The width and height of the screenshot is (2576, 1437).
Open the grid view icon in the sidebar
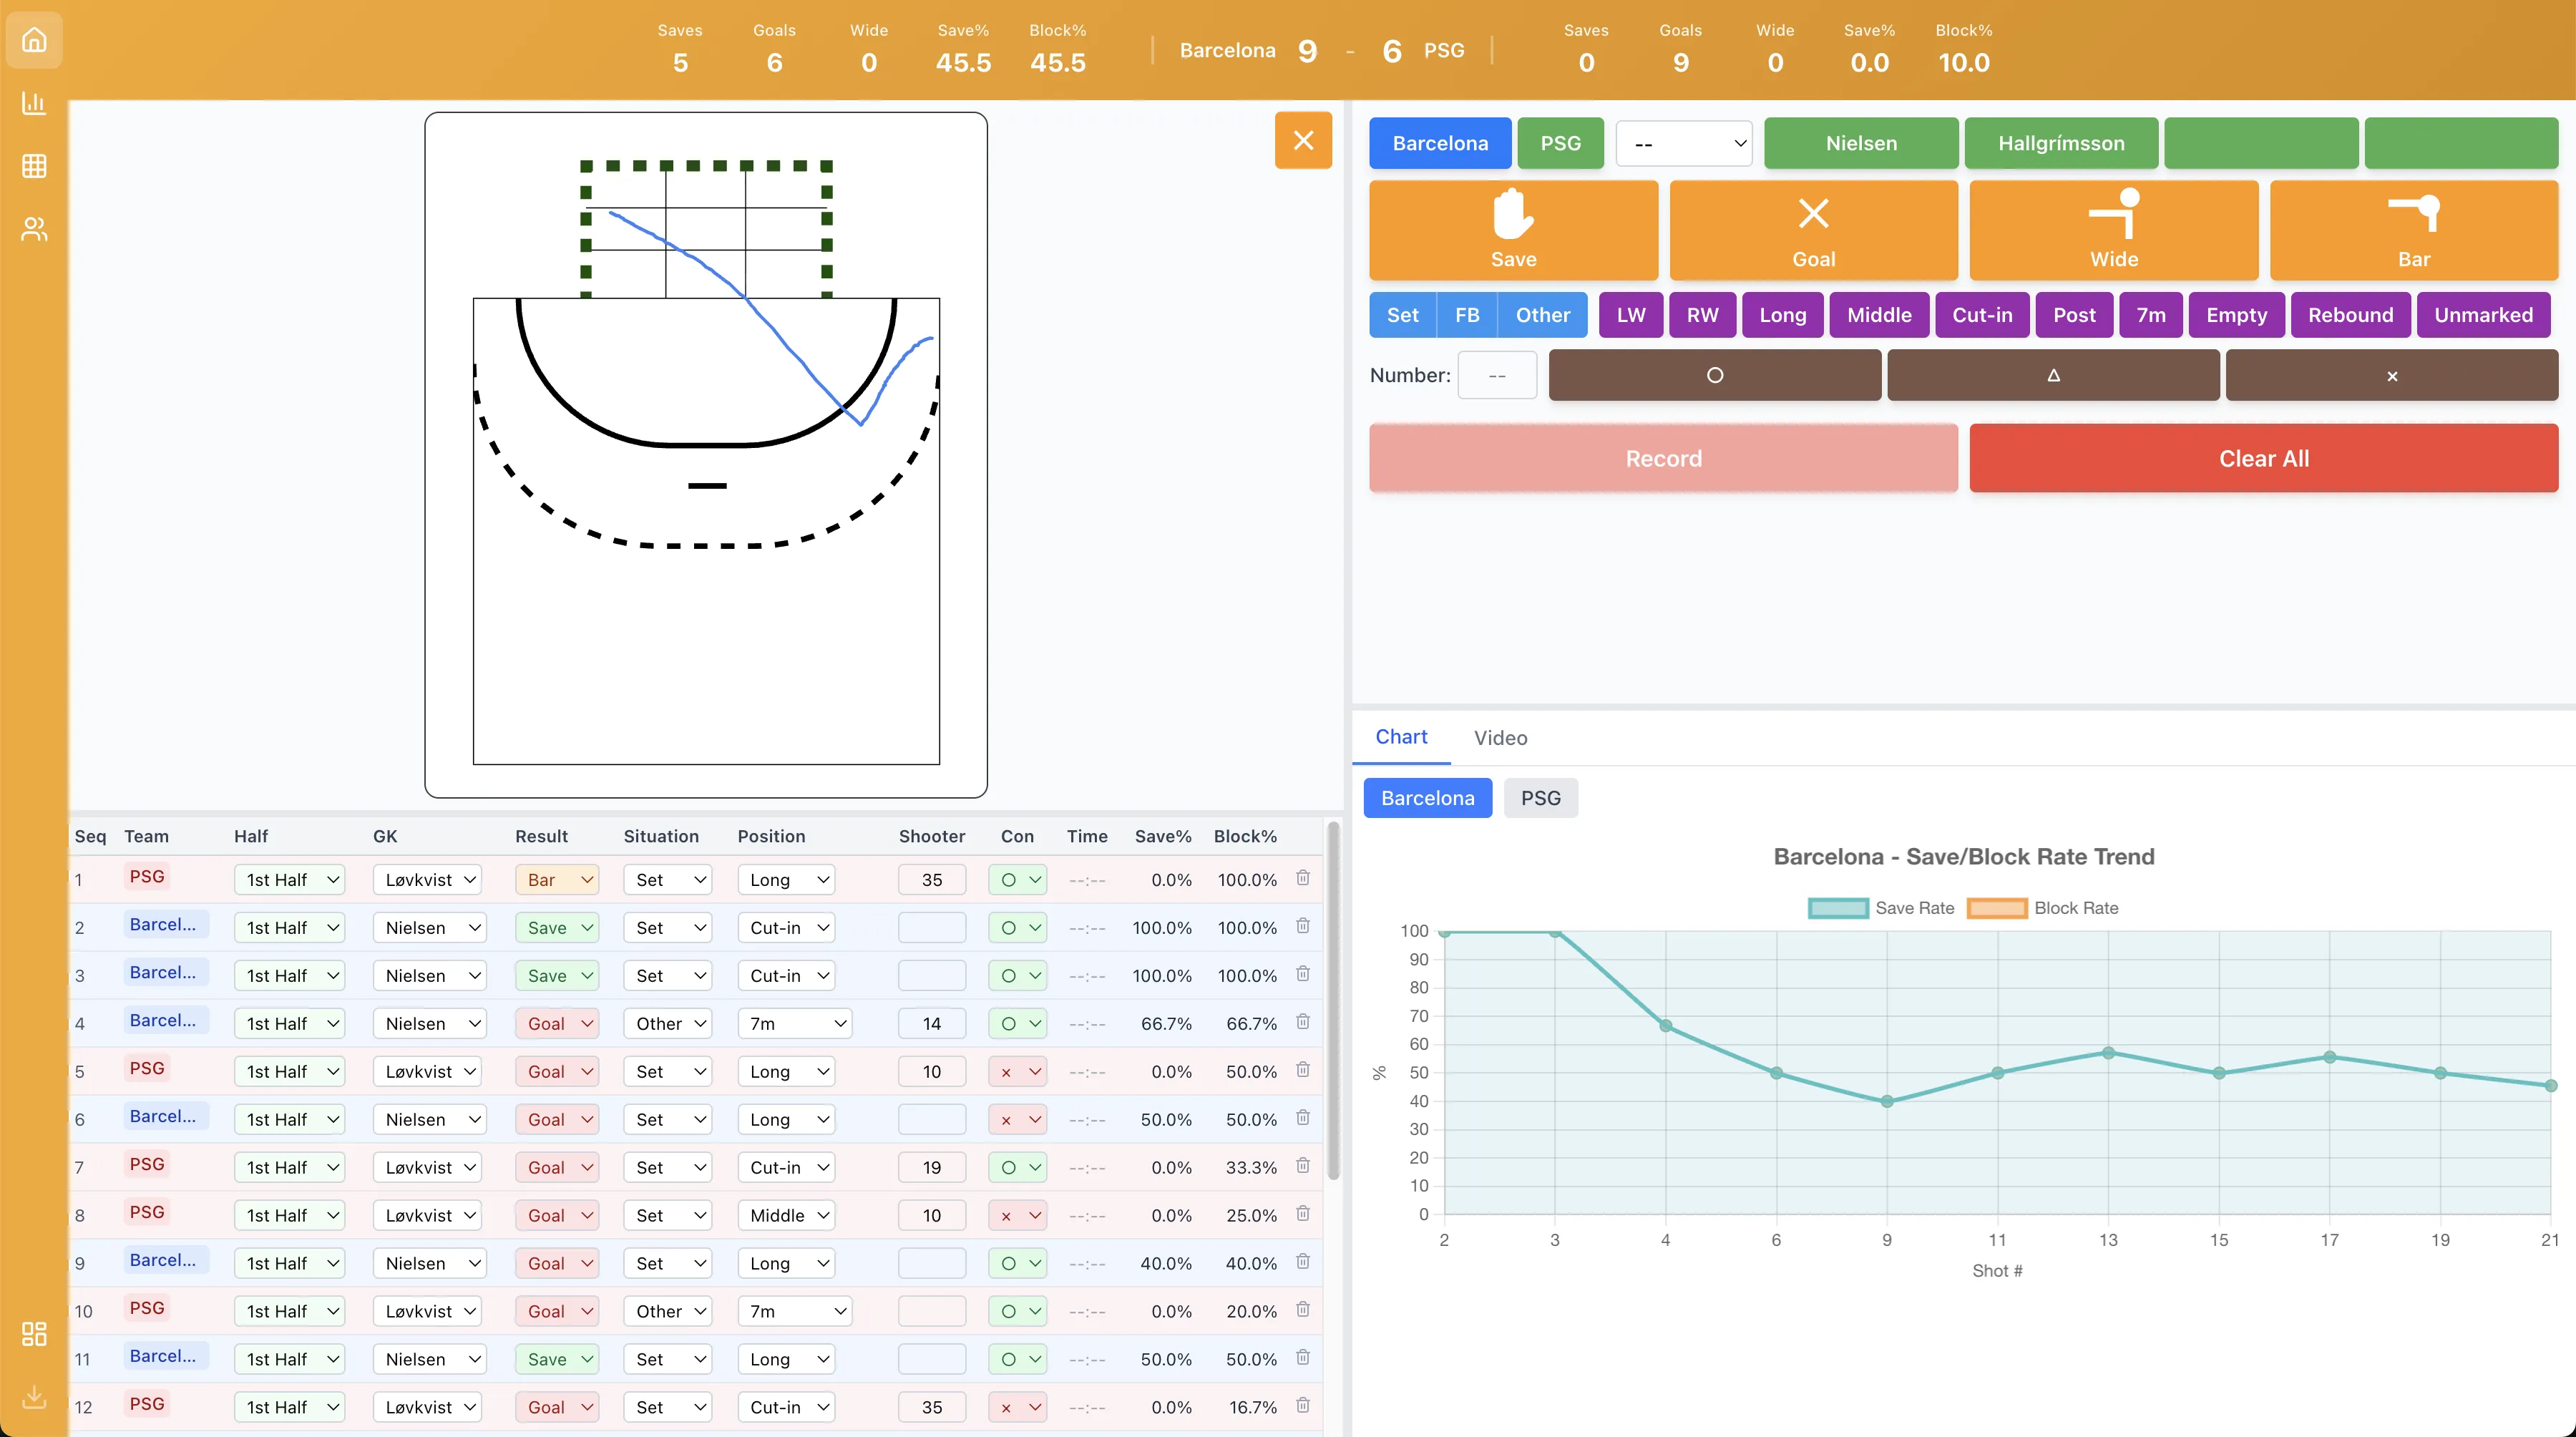click(34, 166)
